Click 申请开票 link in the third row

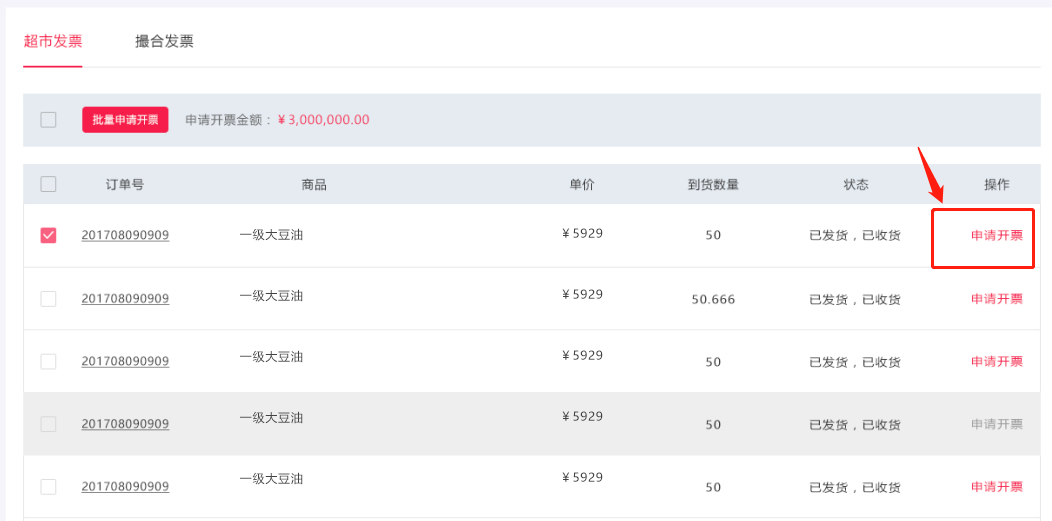tap(997, 361)
